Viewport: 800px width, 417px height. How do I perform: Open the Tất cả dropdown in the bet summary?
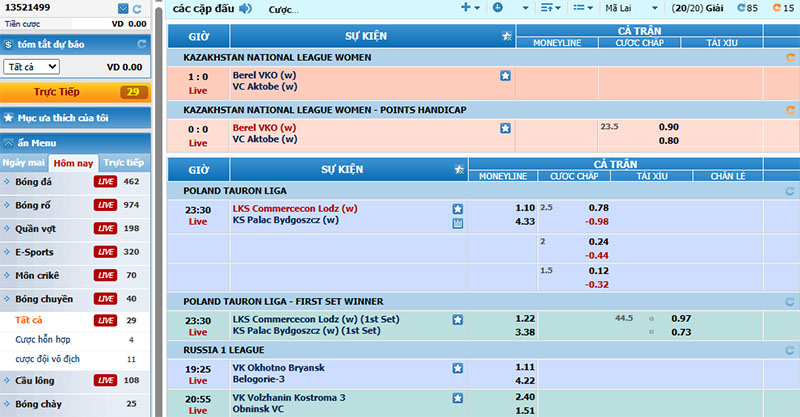tap(31, 67)
